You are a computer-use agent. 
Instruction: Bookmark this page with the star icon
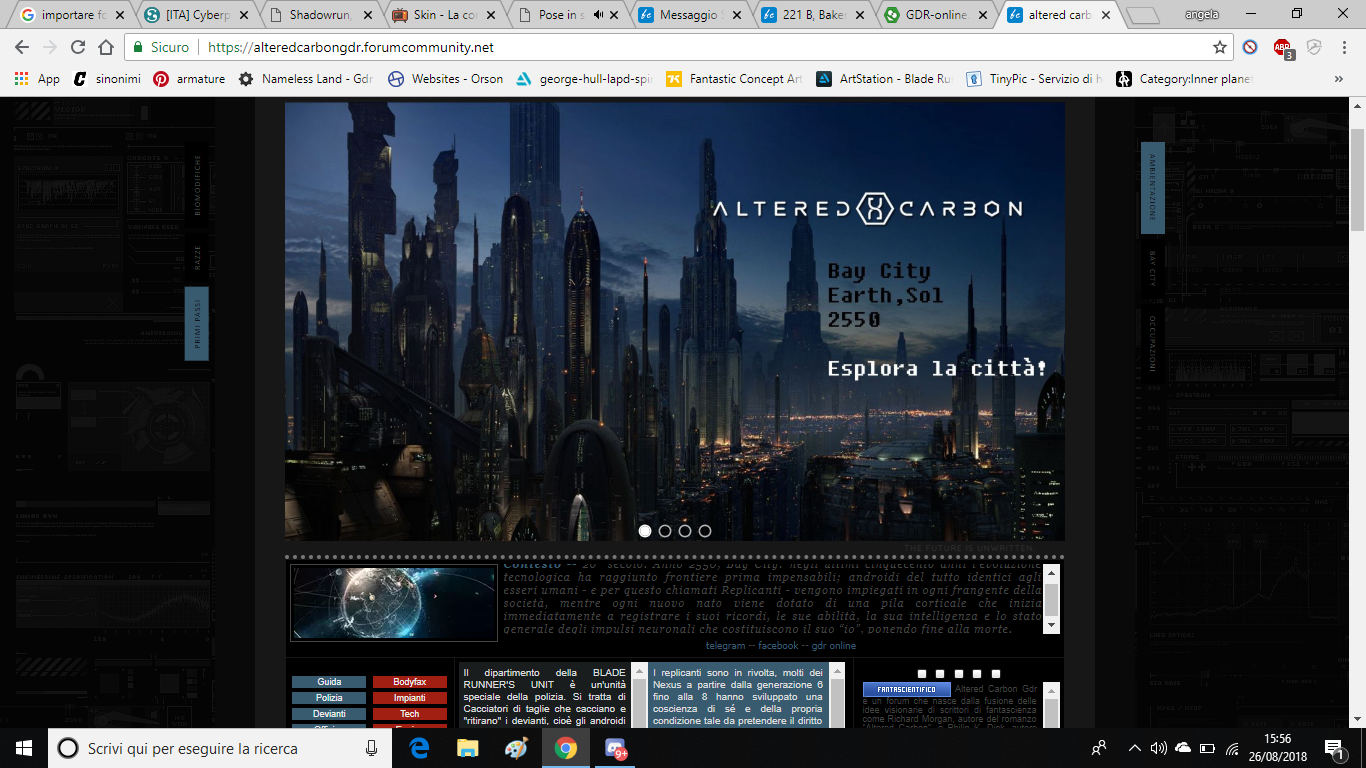coord(1220,47)
